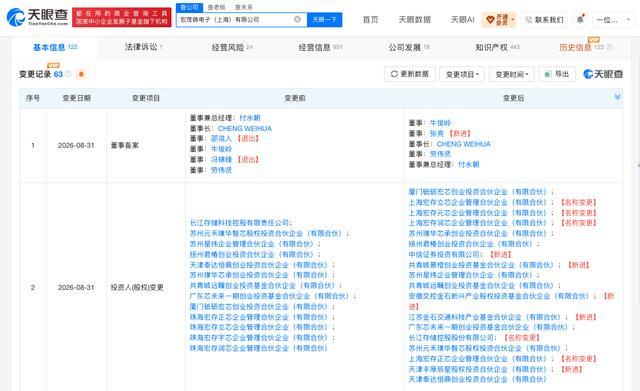Select the 查老板 search mode tab
Image resolution: width=640 pixels, height=391 pixels.
[216, 7]
